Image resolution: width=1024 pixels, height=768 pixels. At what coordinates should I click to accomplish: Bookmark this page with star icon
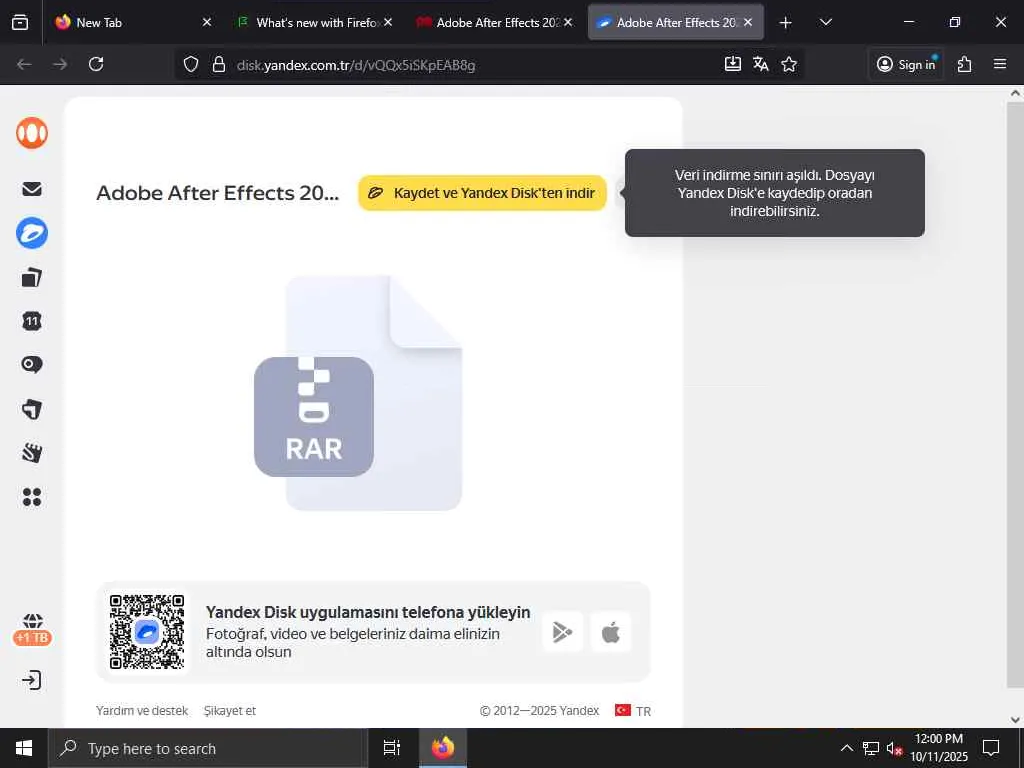[789, 64]
